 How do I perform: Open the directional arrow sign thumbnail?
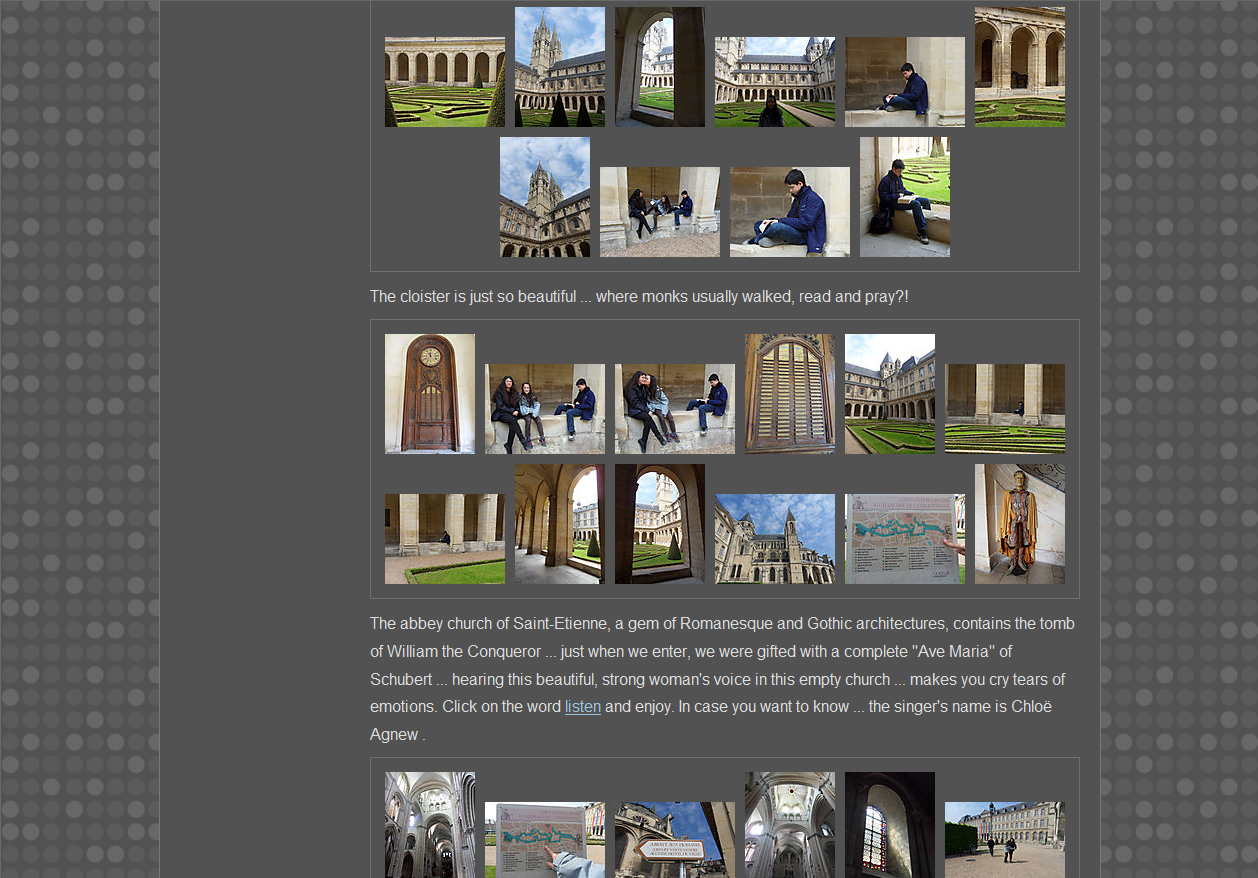(x=674, y=839)
